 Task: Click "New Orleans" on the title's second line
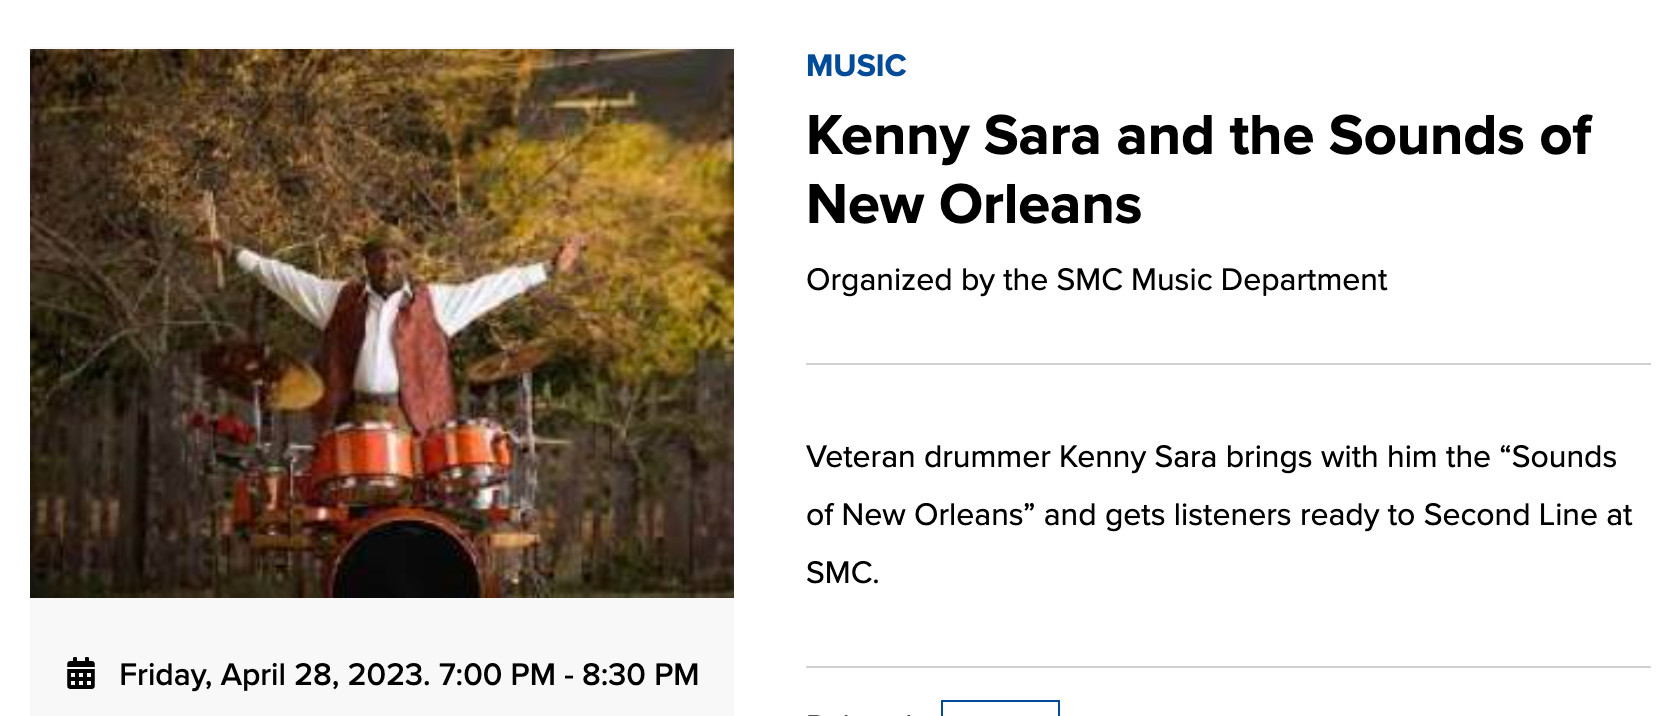tap(974, 205)
